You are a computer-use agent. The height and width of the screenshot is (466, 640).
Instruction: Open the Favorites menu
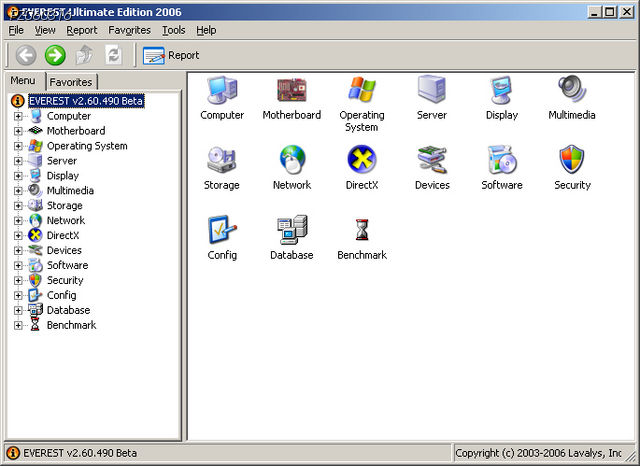coord(129,30)
